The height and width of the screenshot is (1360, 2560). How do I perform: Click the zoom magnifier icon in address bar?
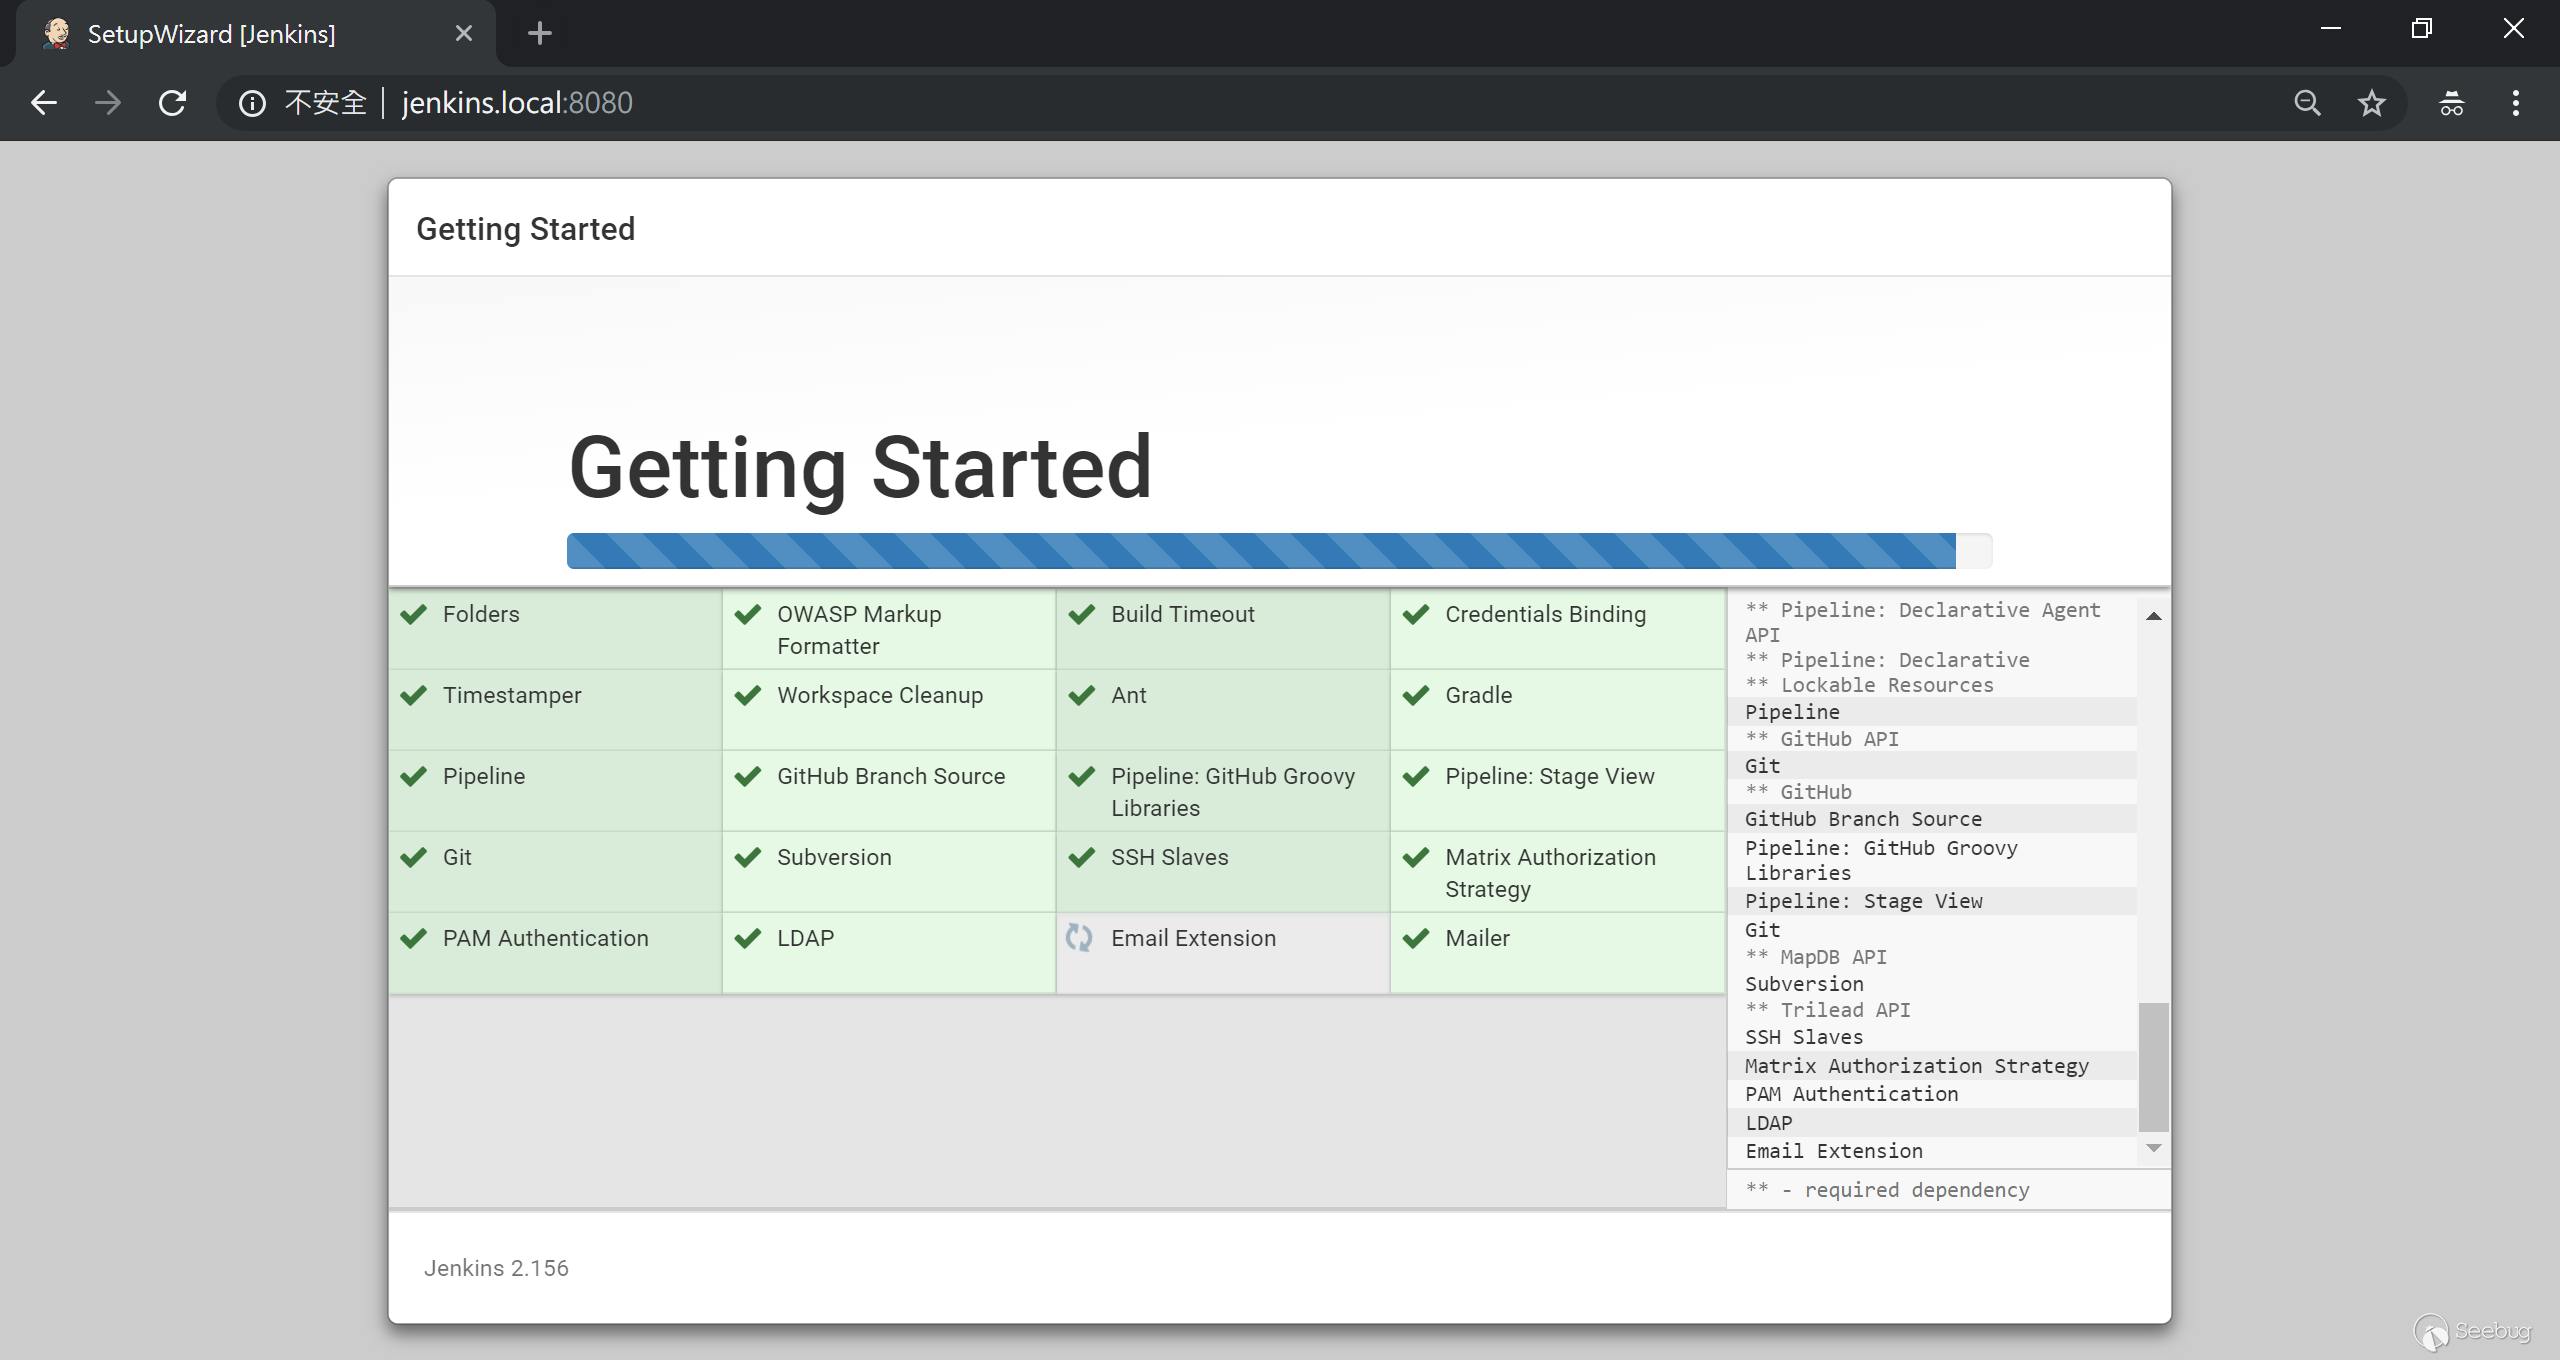click(x=2307, y=103)
